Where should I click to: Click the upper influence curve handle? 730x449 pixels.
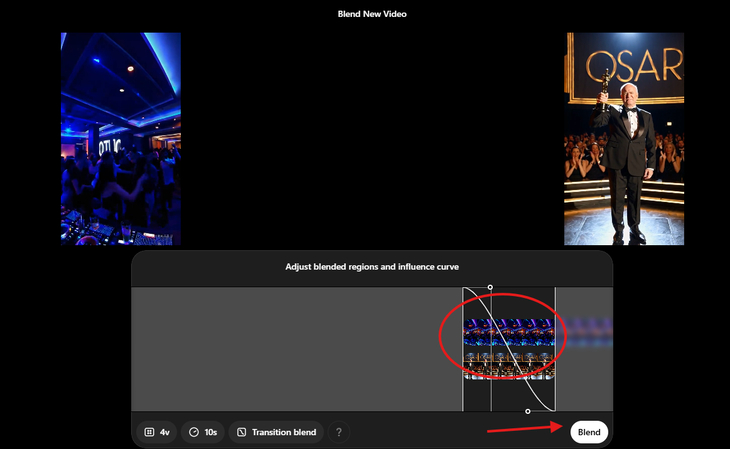pos(490,287)
